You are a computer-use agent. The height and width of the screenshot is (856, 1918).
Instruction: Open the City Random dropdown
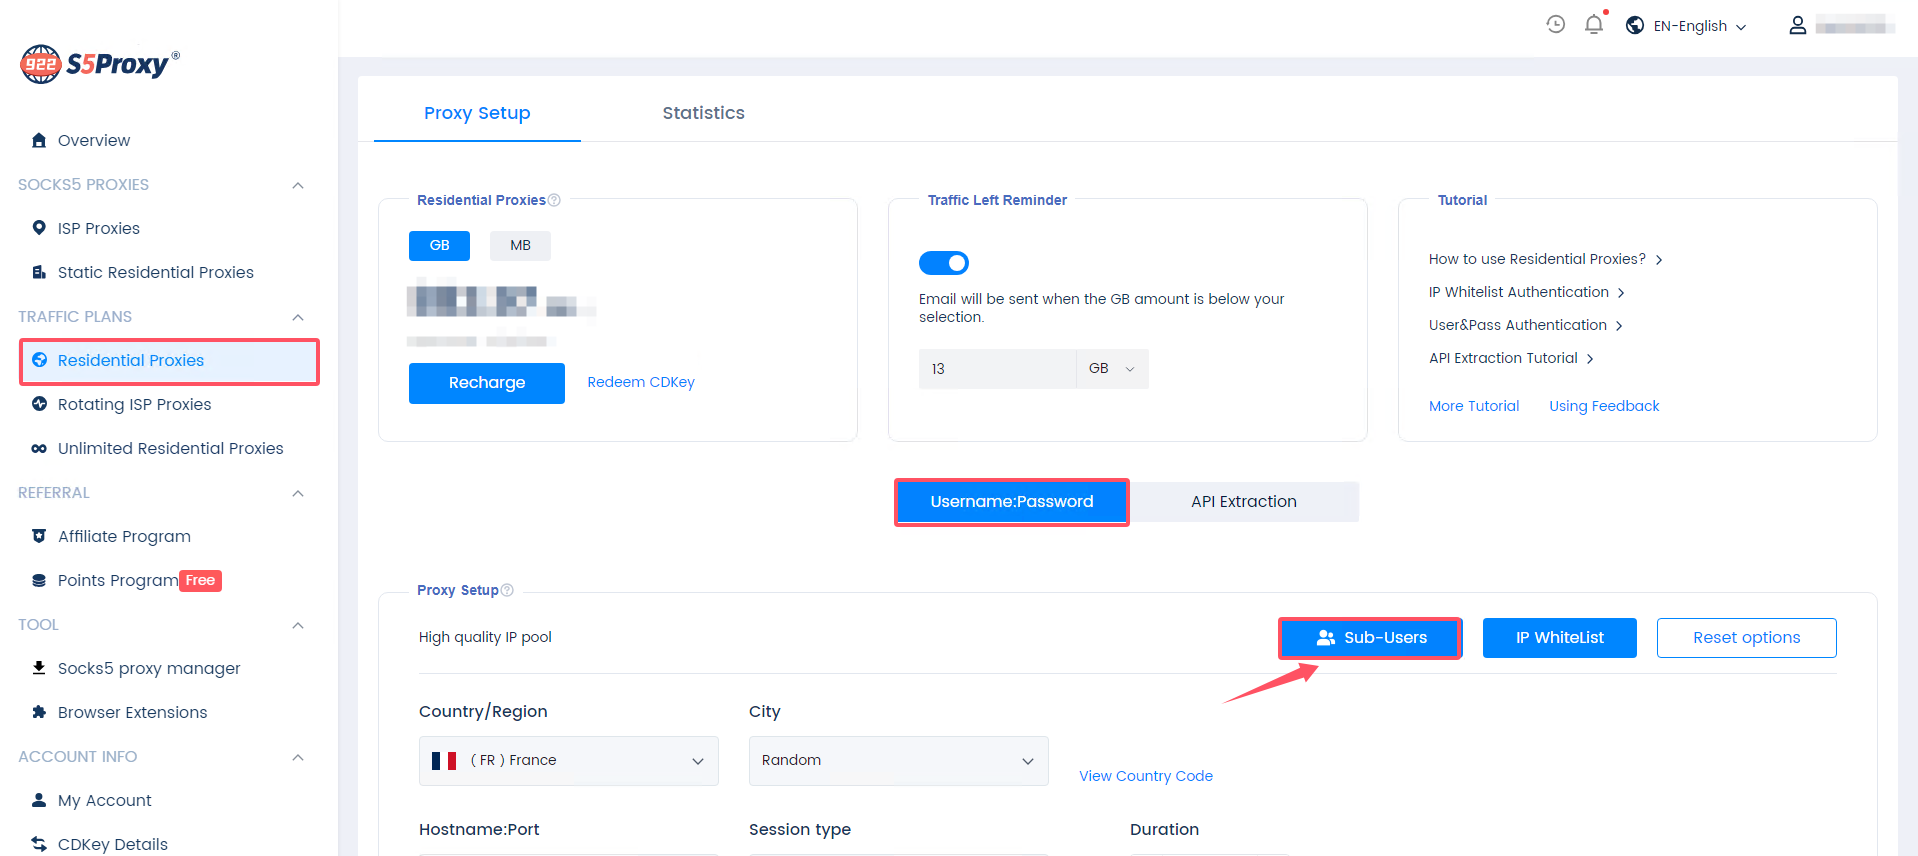tap(897, 760)
